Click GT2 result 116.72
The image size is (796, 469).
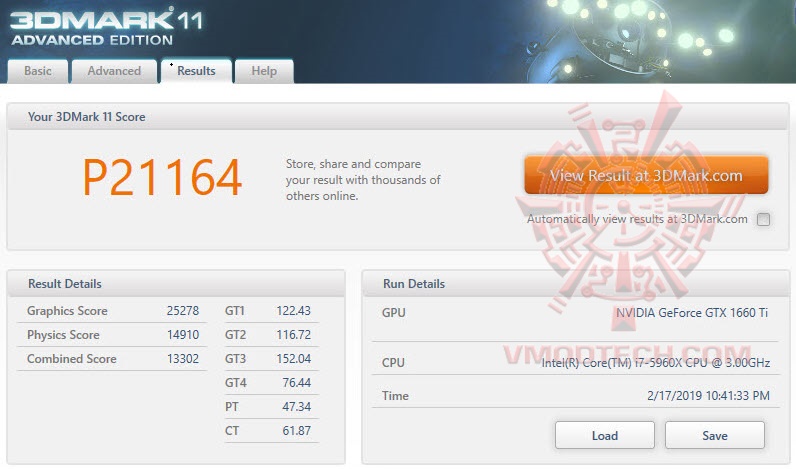293,334
